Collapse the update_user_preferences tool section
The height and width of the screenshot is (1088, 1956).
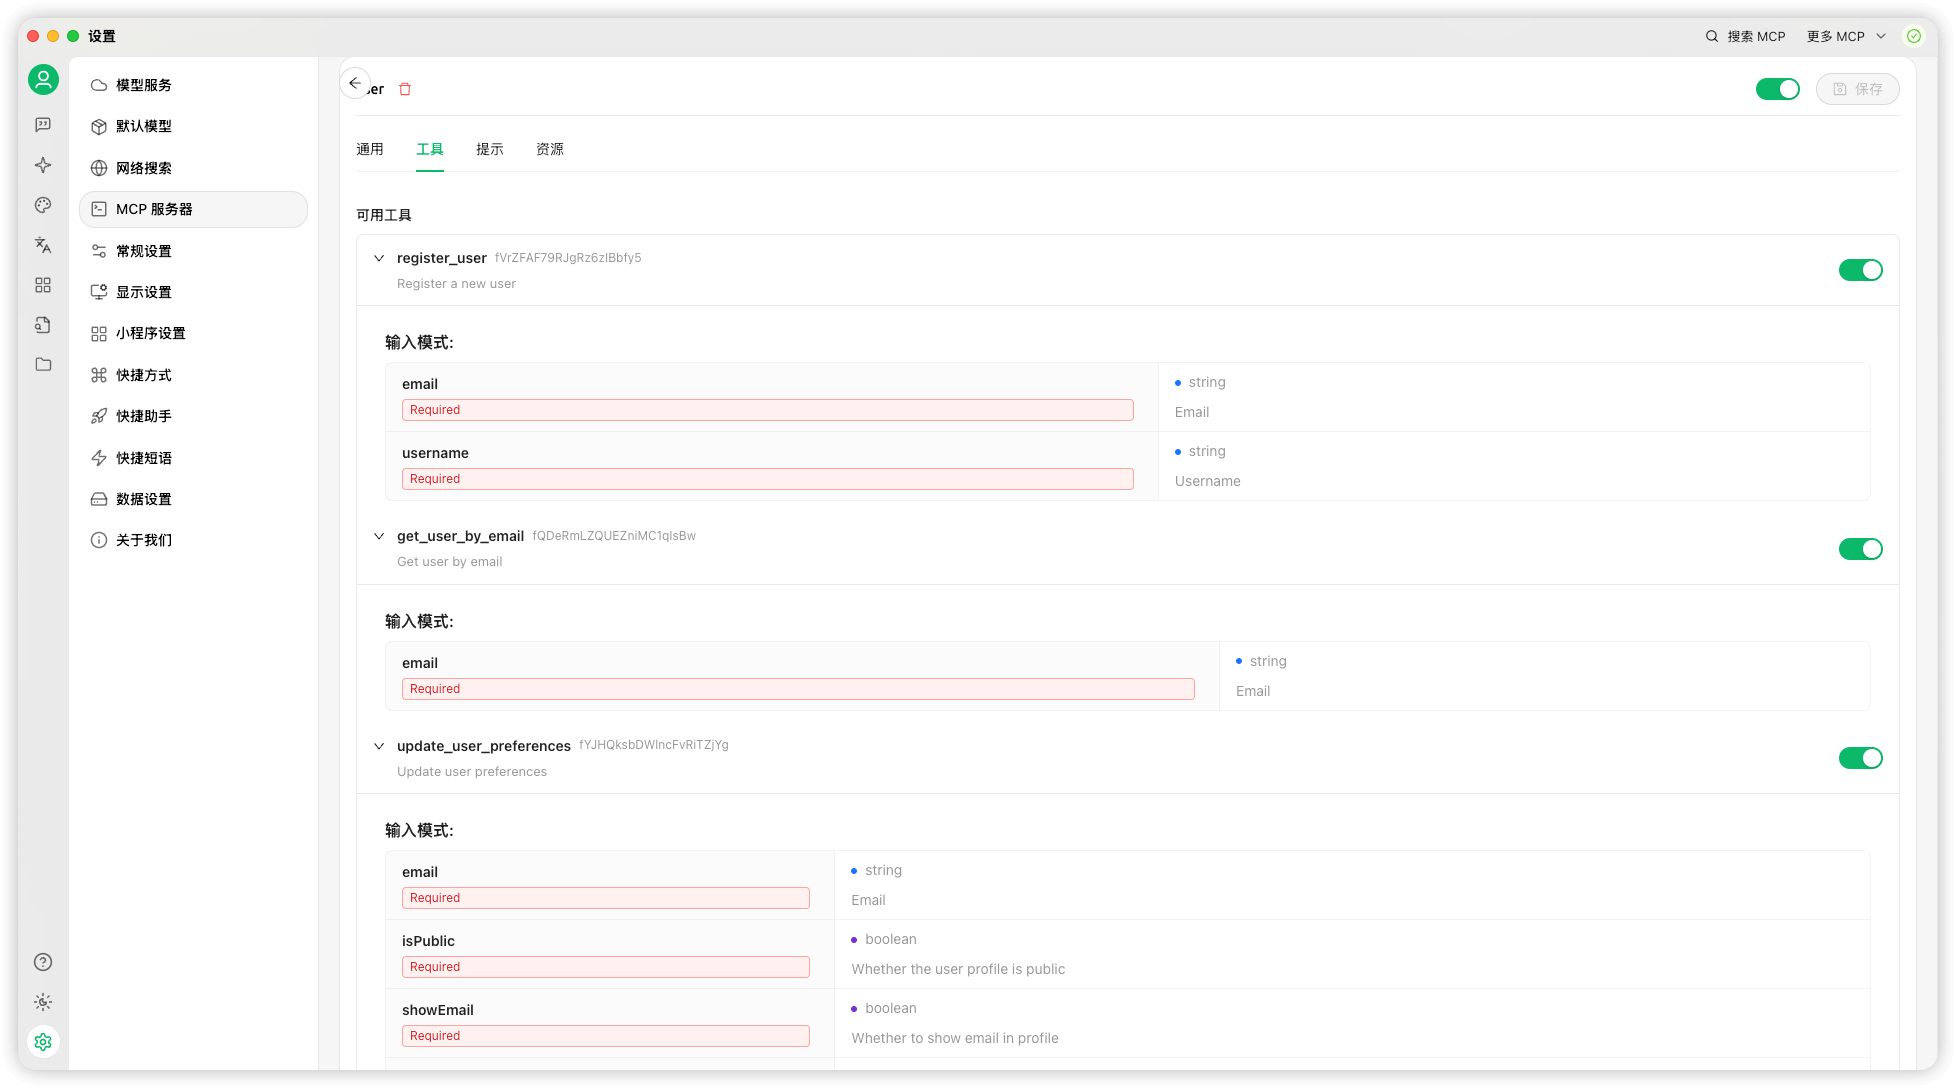[379, 746]
